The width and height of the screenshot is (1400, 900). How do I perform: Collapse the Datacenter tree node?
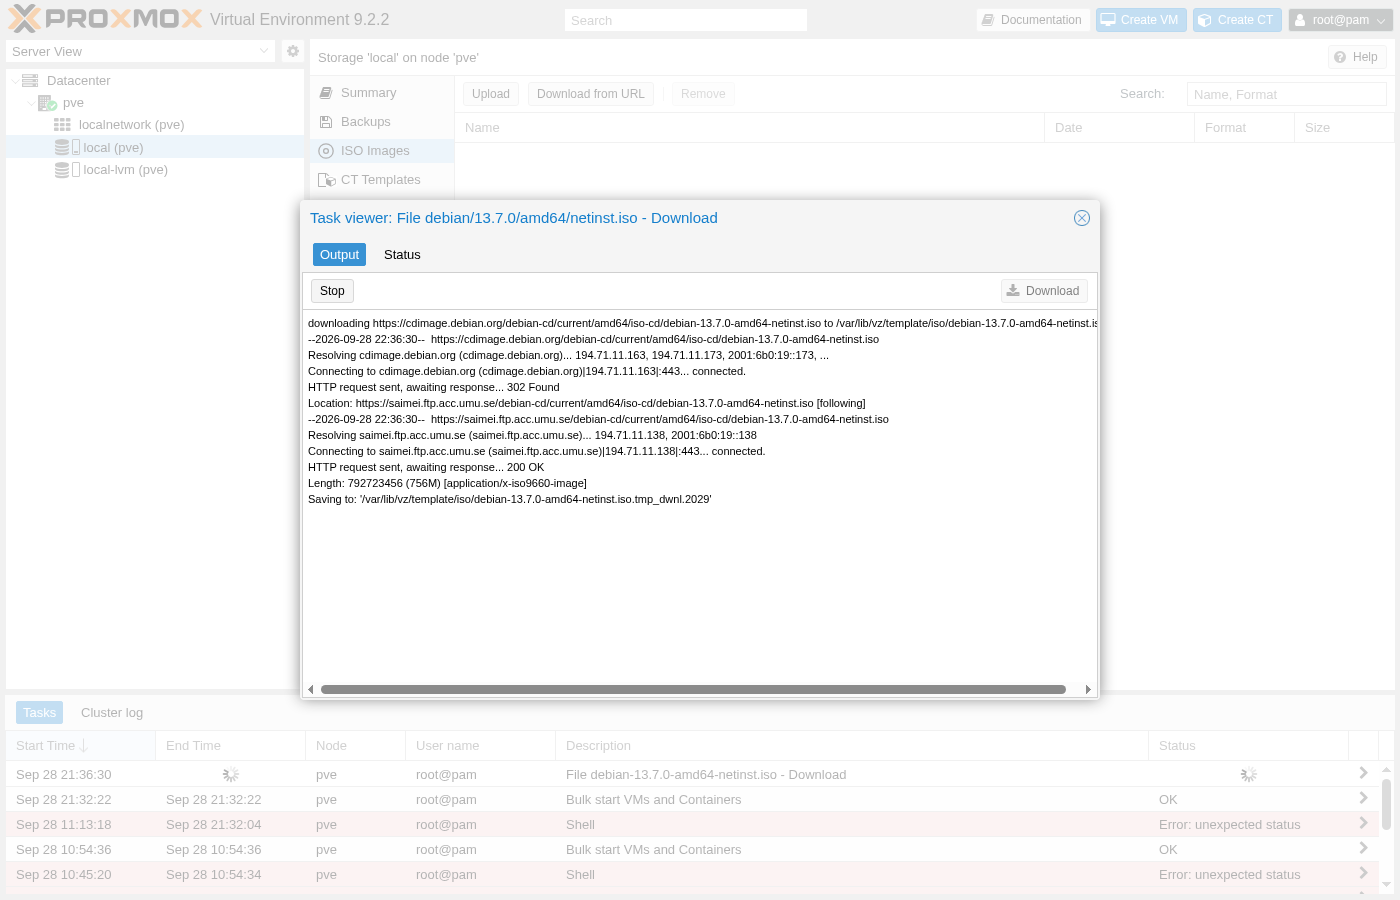click(x=14, y=81)
